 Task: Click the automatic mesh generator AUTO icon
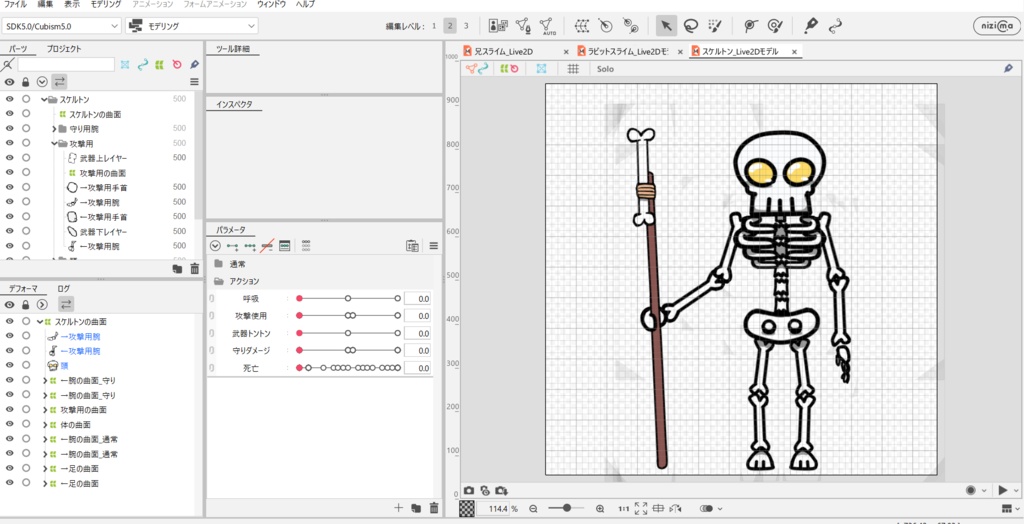tap(547, 26)
